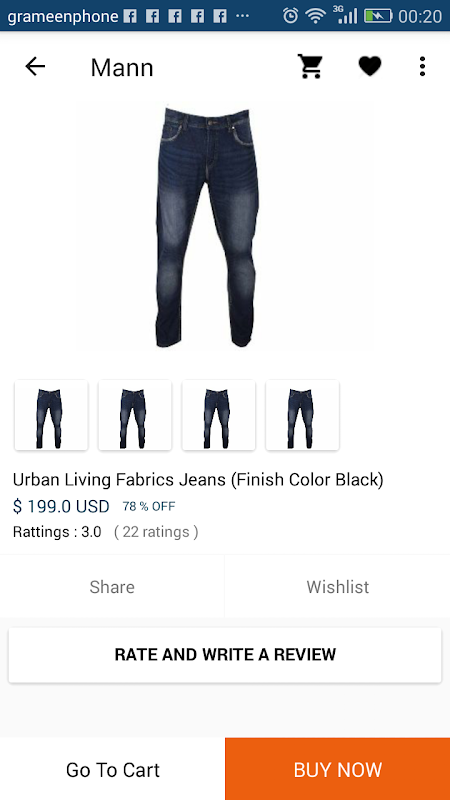The image size is (450, 800).
Task: Tap the Wi-Fi status bar icon
Action: pyautogui.click(x=316, y=16)
